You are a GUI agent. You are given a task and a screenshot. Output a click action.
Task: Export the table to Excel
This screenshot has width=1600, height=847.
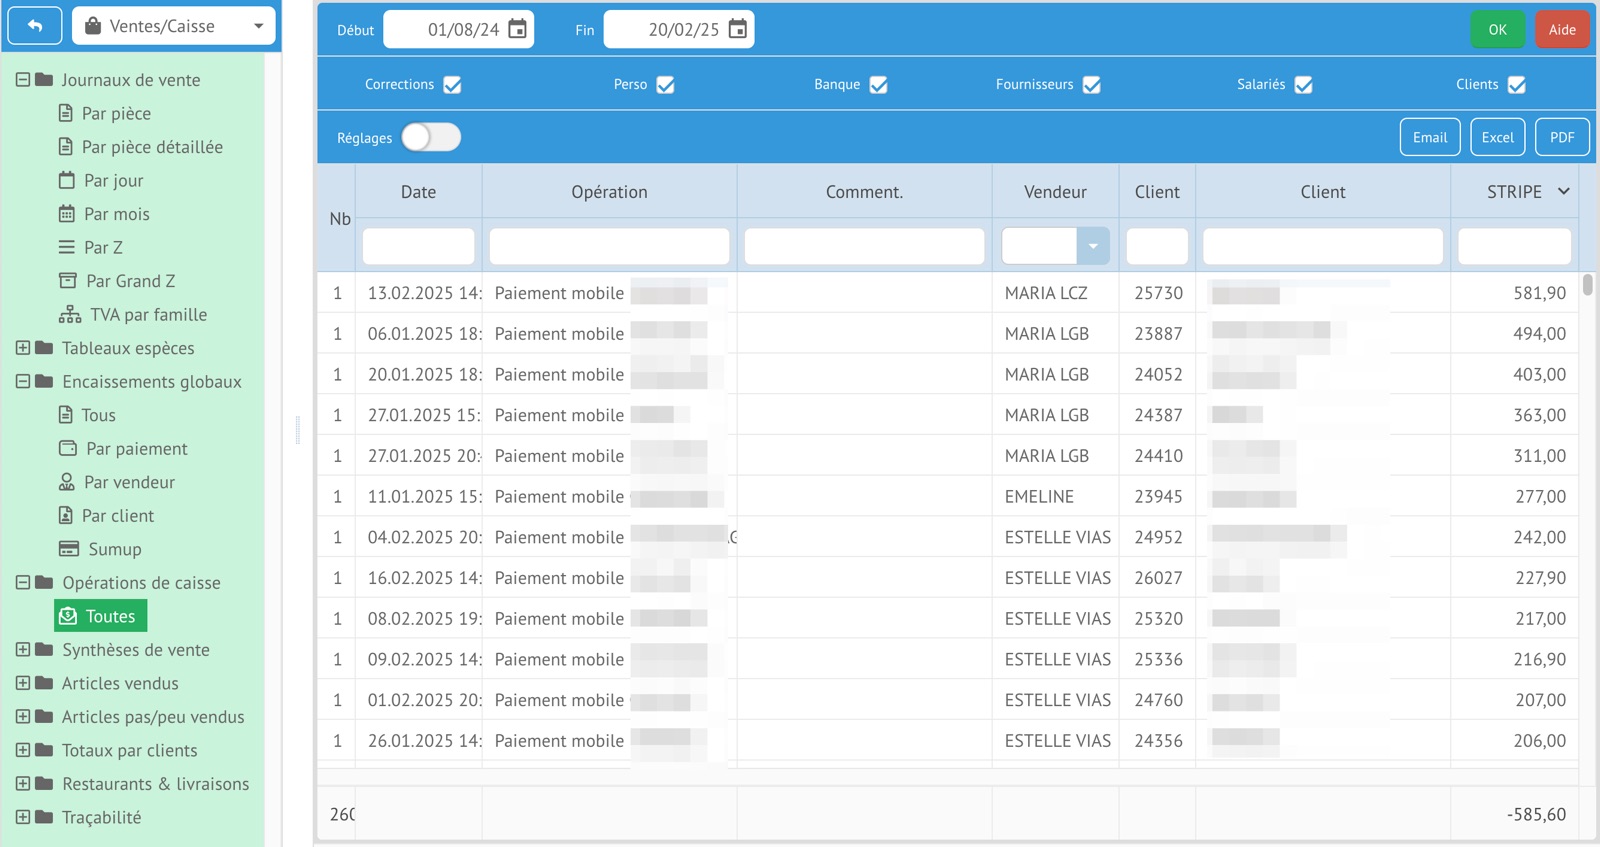pyautogui.click(x=1497, y=137)
